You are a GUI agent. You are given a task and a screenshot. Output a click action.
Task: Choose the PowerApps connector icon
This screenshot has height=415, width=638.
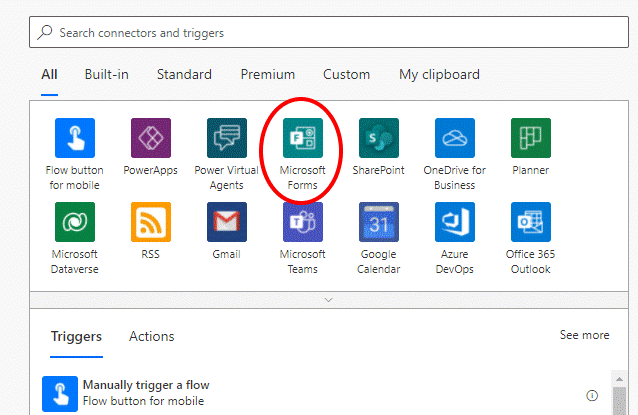coord(151,138)
